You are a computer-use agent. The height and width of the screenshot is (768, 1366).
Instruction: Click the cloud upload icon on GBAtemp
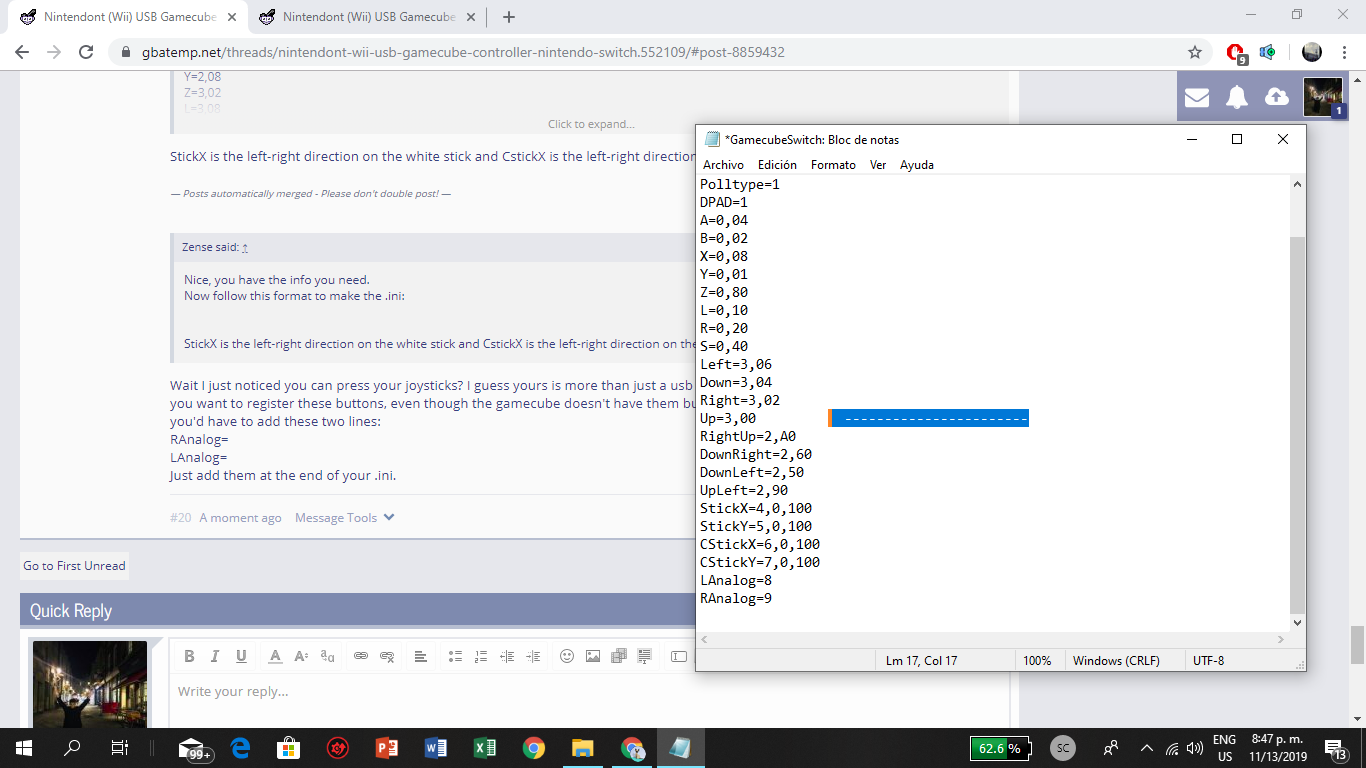1277,97
